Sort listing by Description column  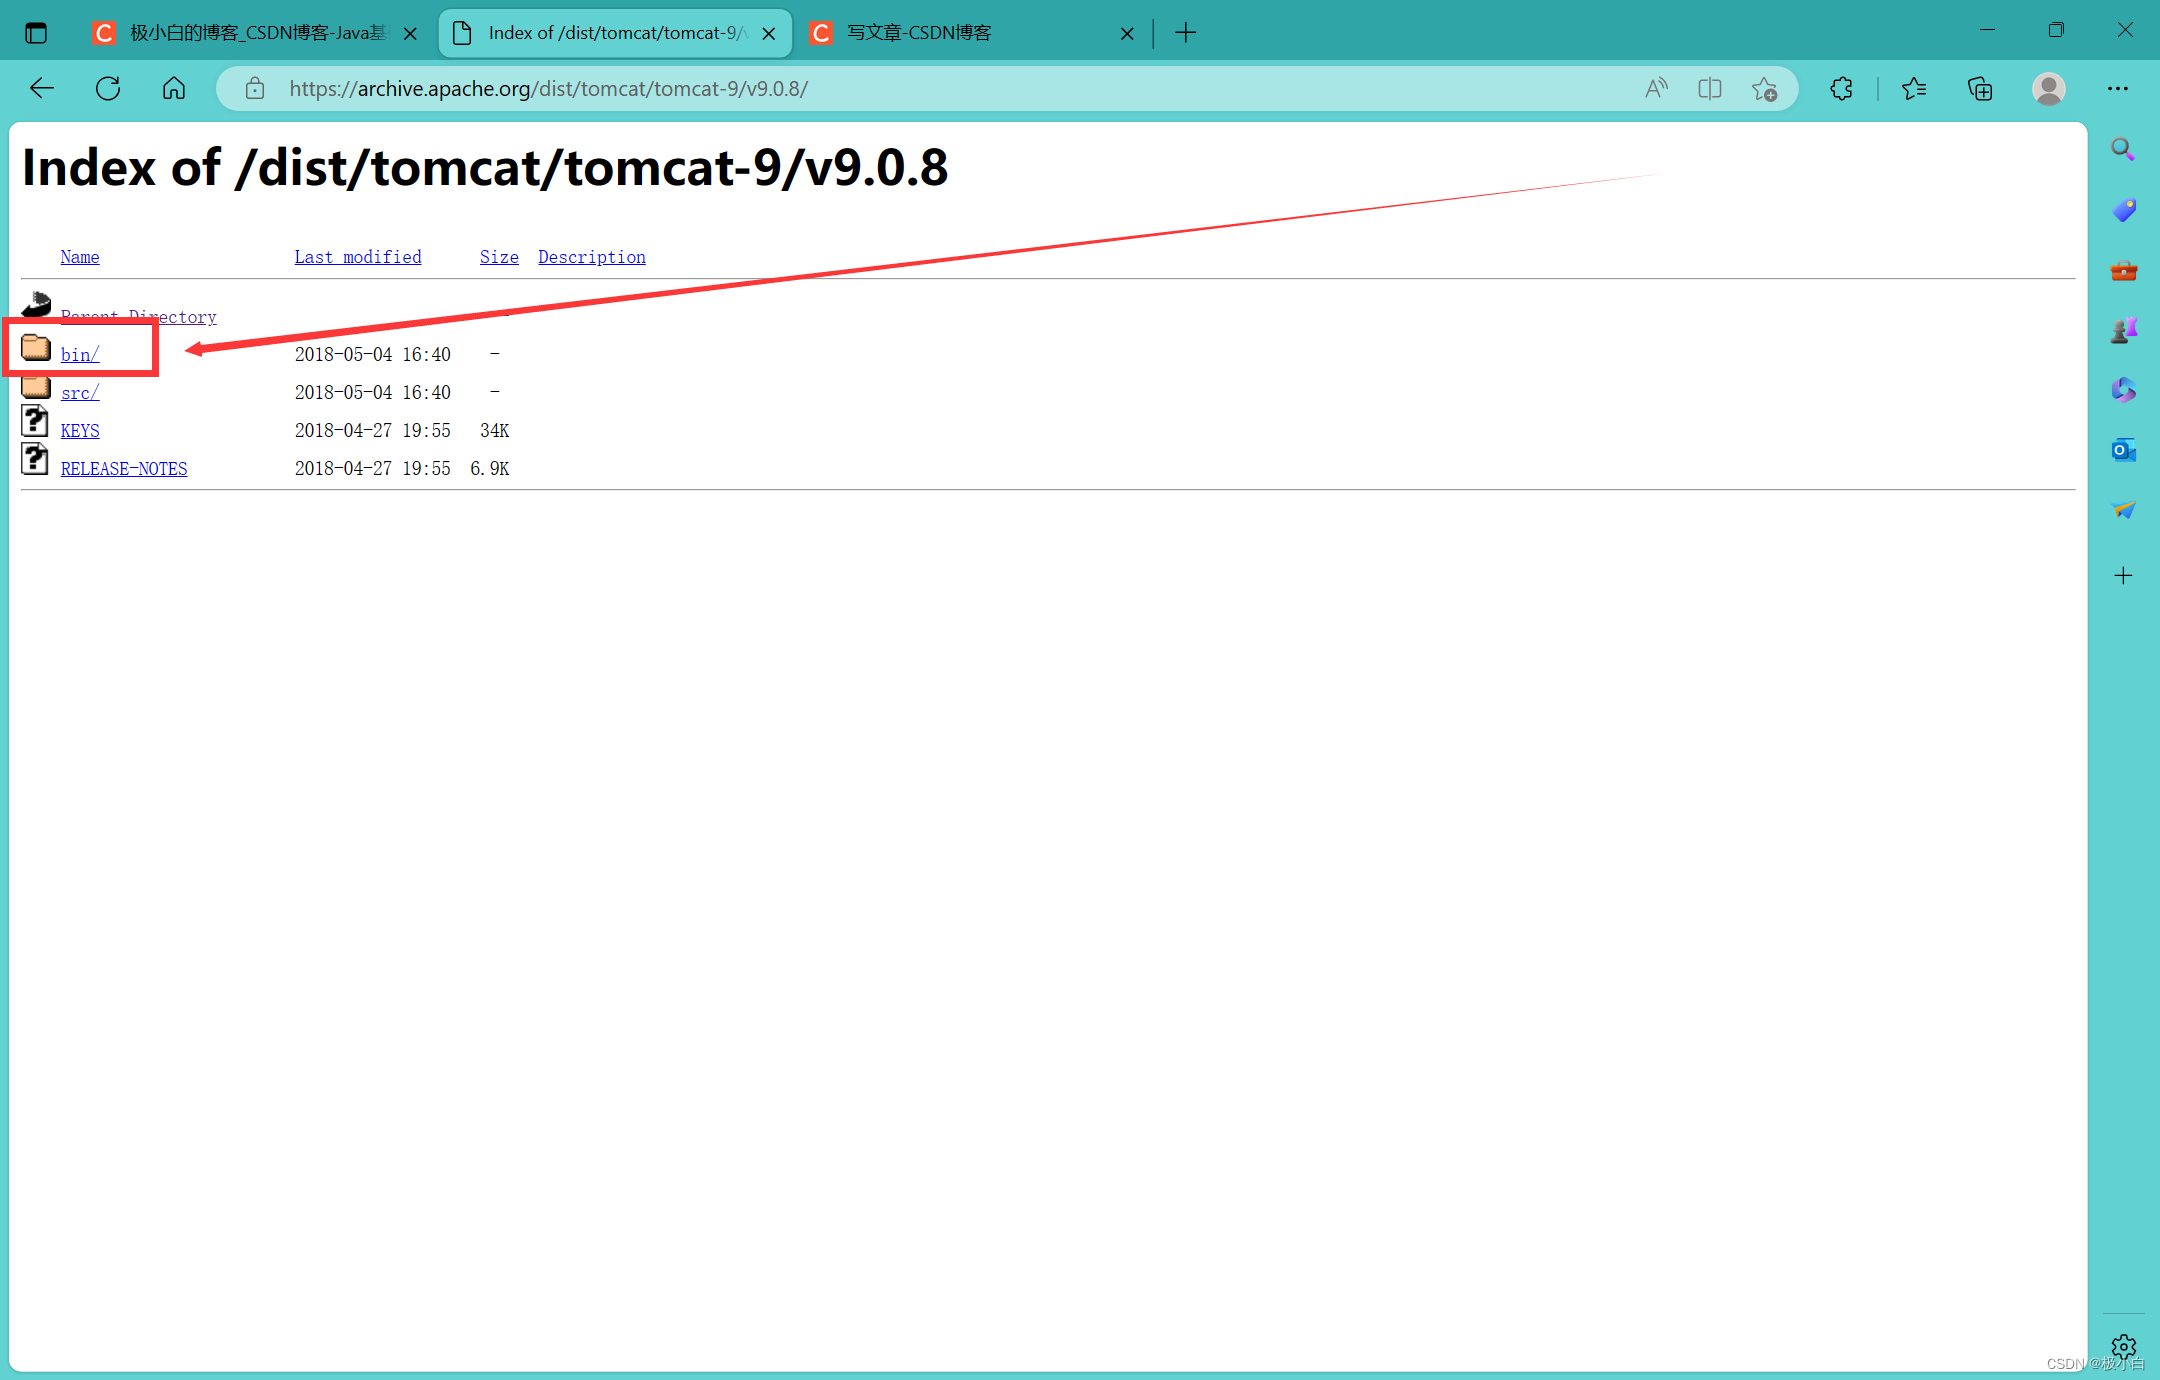(x=592, y=257)
